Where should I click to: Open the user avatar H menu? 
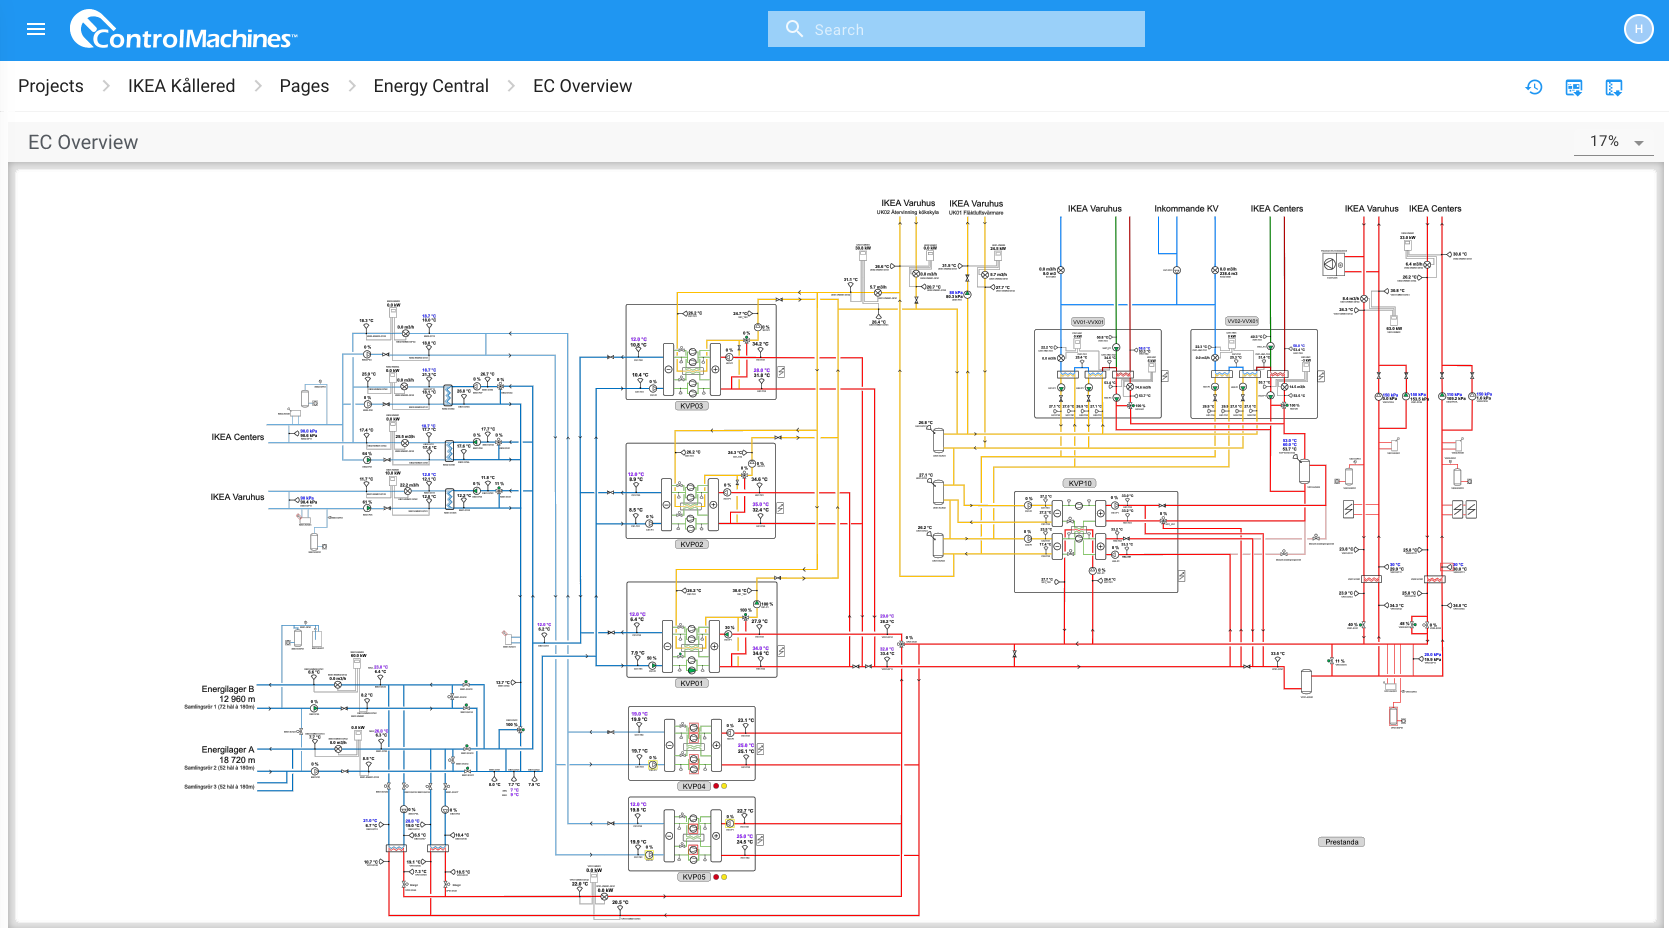1638,29
